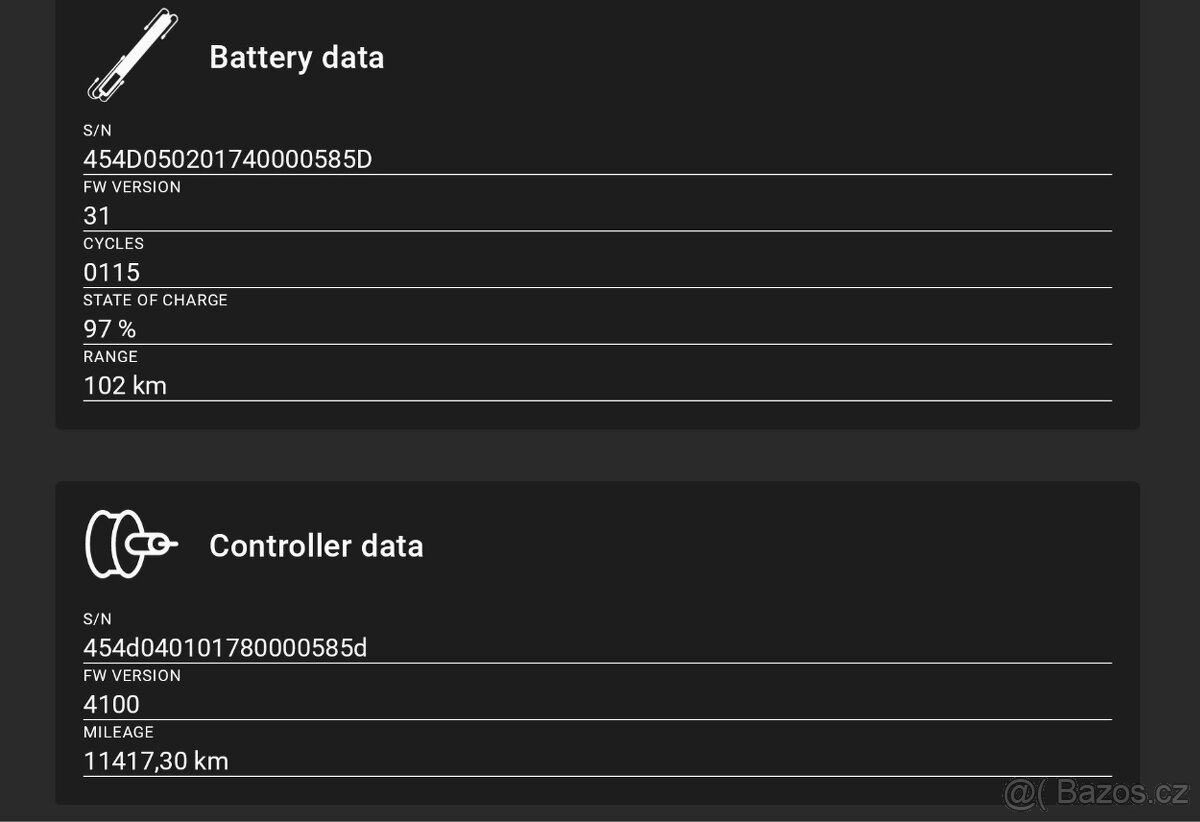Click the battery FW version value 31
Image resolution: width=1200 pixels, height=822 pixels.
(97, 216)
